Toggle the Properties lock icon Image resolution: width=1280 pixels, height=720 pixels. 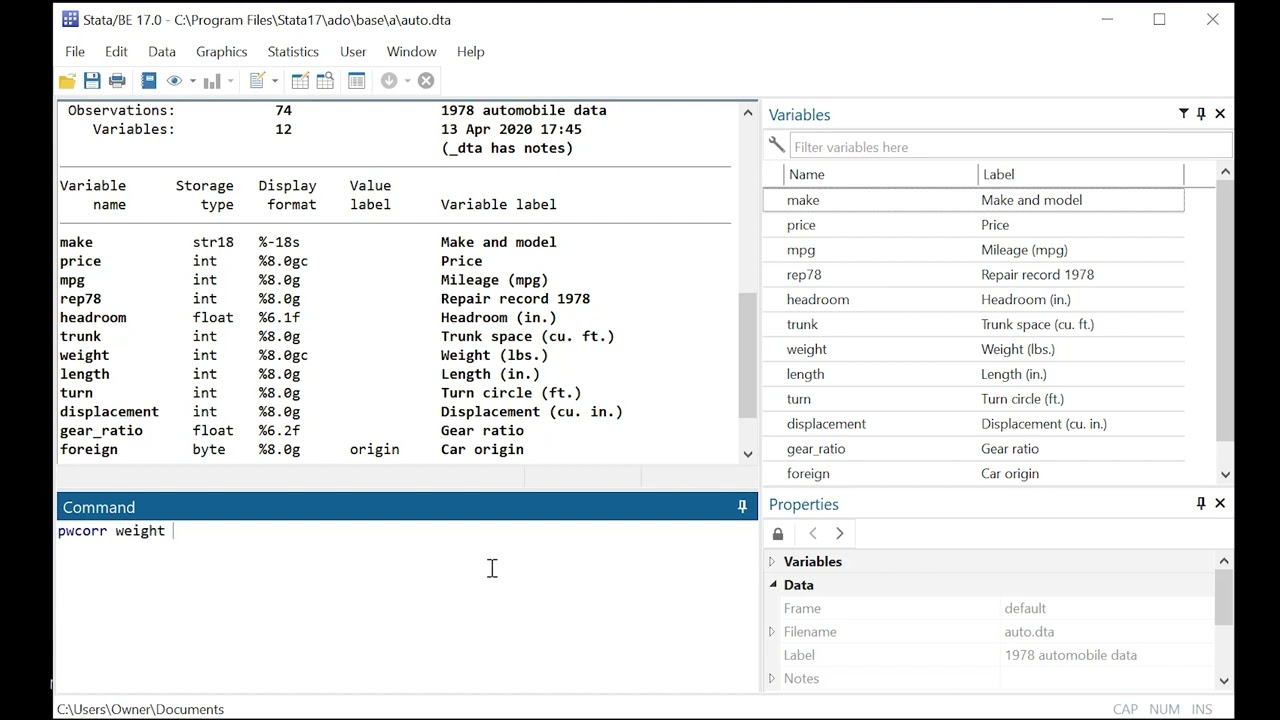tap(778, 534)
